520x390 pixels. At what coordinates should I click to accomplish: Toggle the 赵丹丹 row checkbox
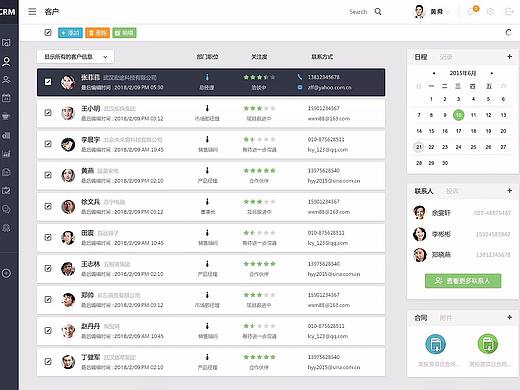tap(48, 330)
